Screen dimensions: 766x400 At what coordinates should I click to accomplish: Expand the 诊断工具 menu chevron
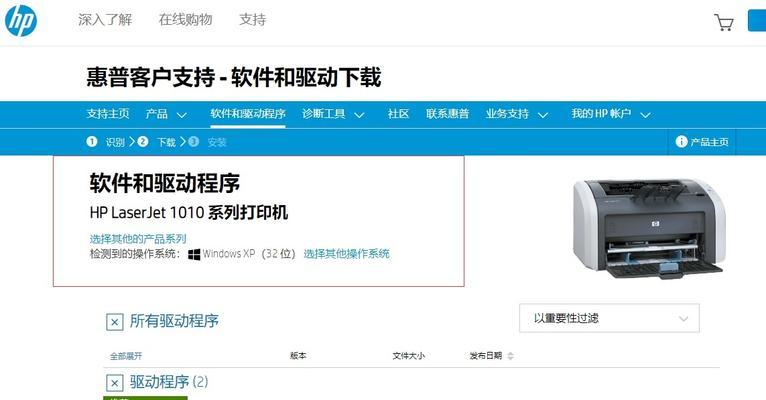point(359,115)
